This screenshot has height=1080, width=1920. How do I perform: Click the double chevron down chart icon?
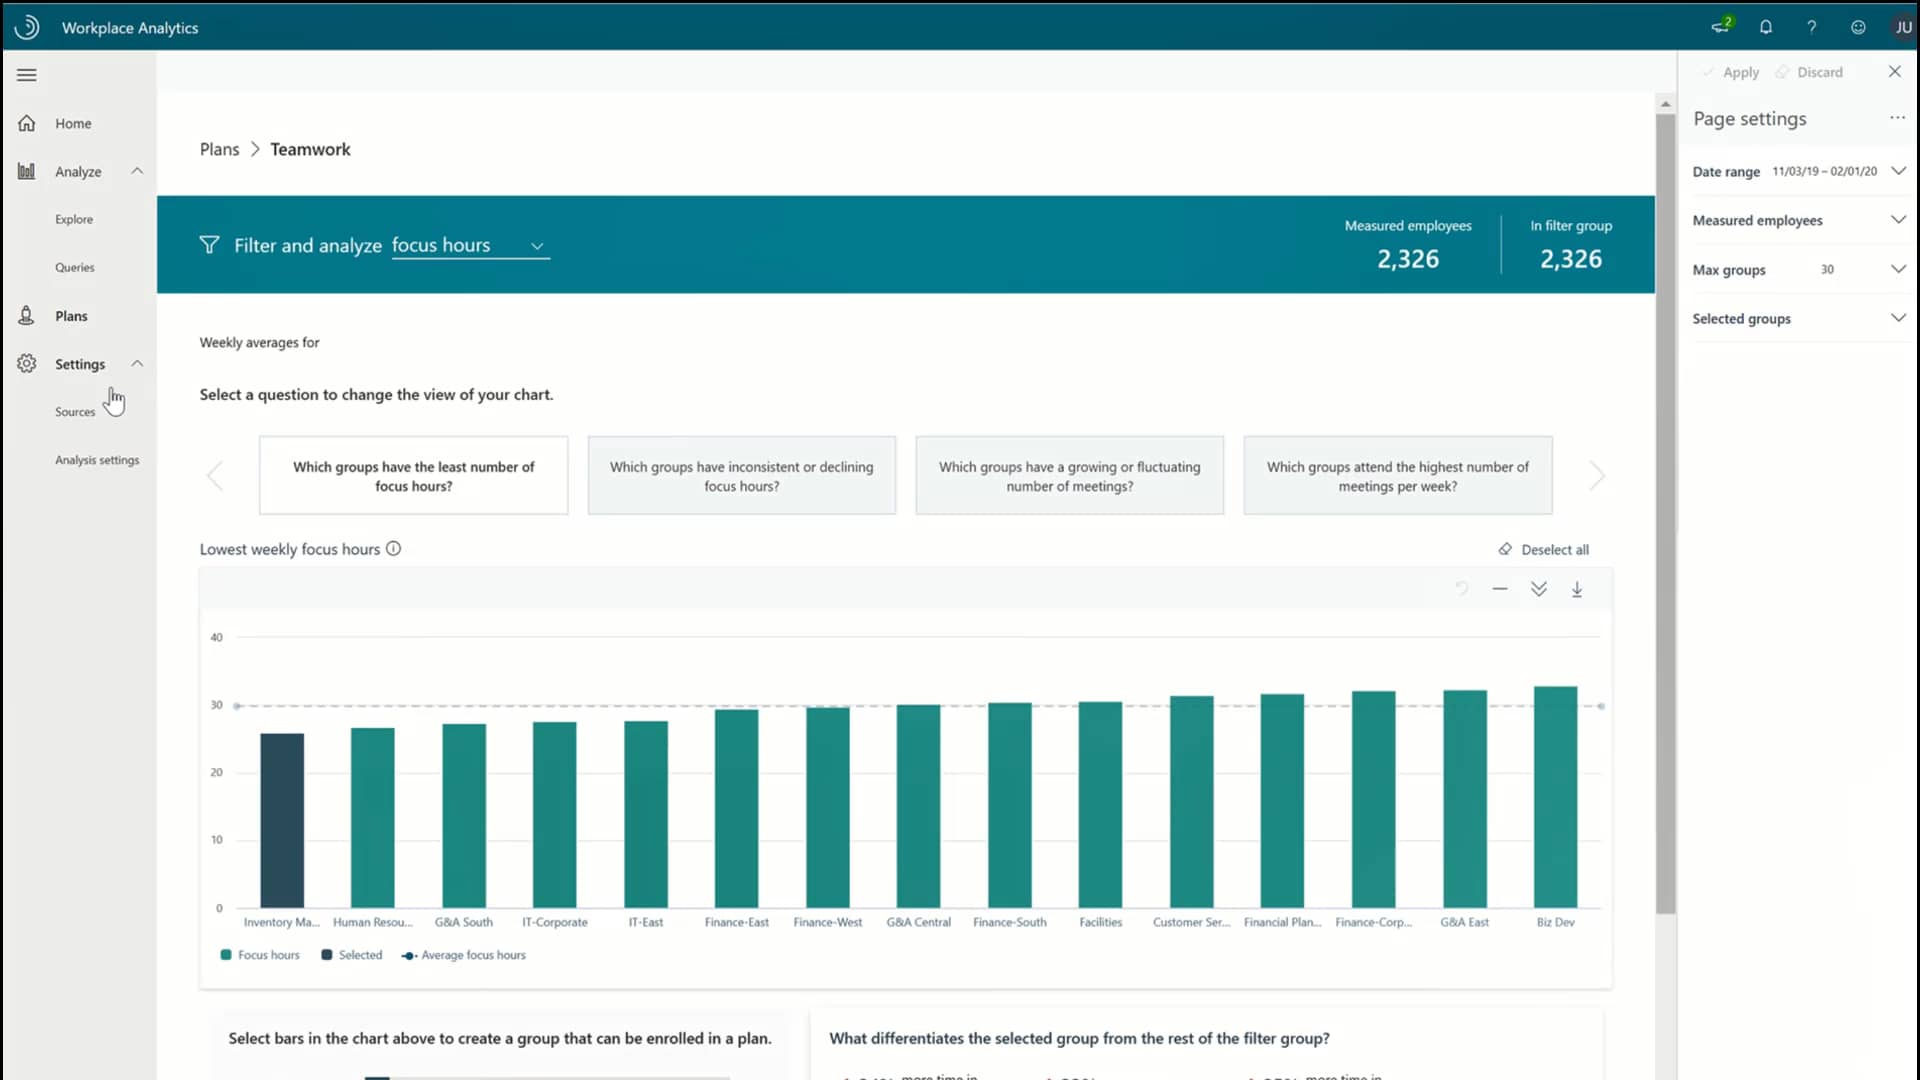coord(1539,589)
